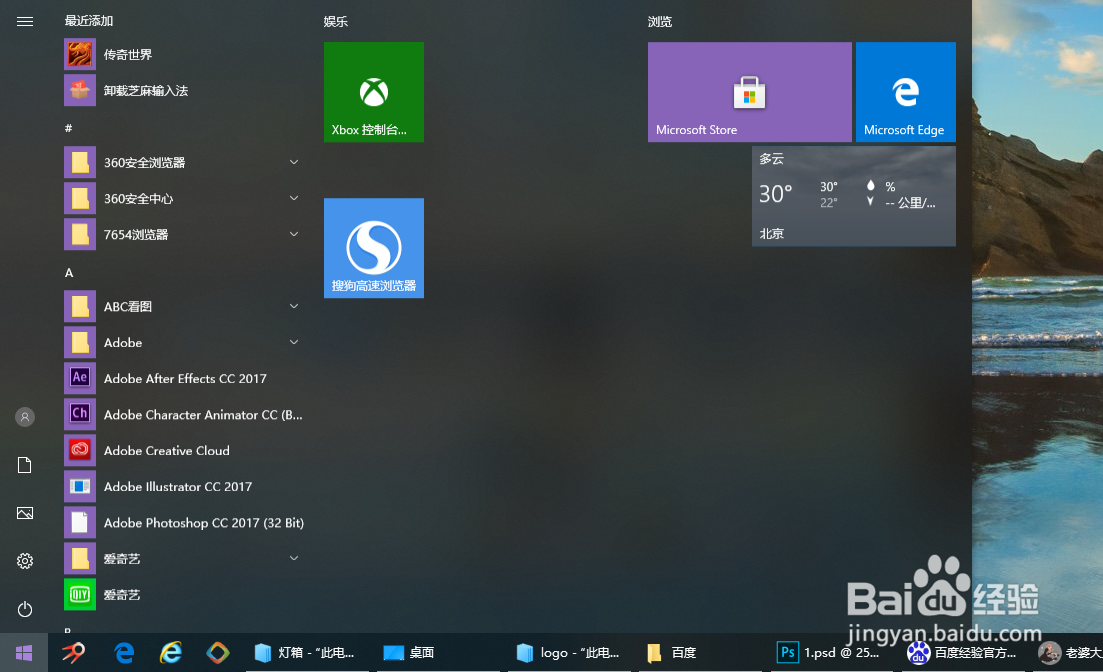Viewport: 1103px width, 672px height.
Task: Open the 360安全中心 folder
Action: [x=183, y=198]
